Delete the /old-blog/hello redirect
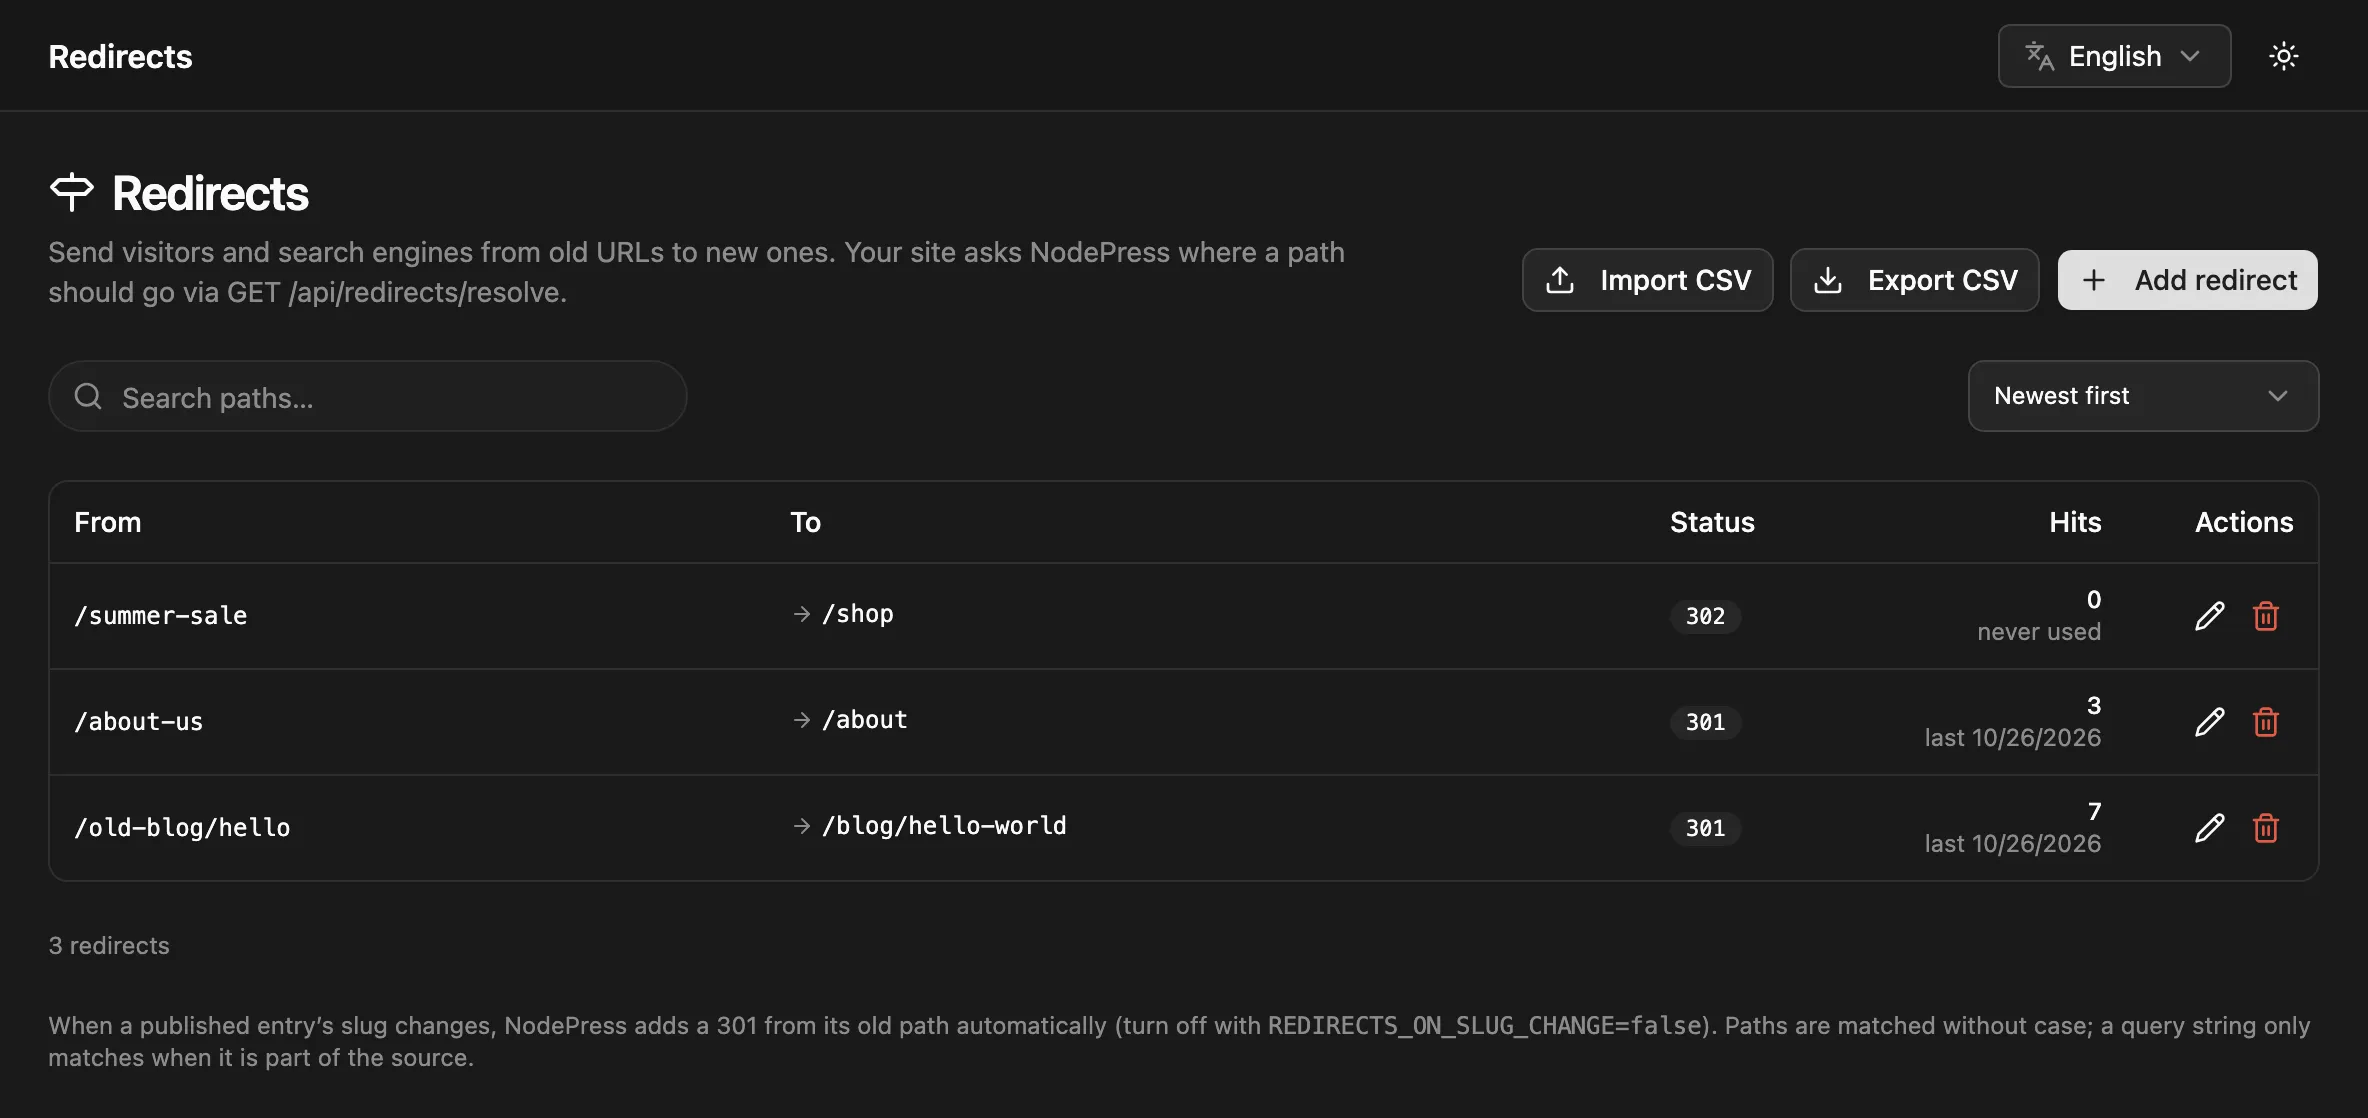The height and width of the screenshot is (1118, 2368). click(x=2265, y=828)
